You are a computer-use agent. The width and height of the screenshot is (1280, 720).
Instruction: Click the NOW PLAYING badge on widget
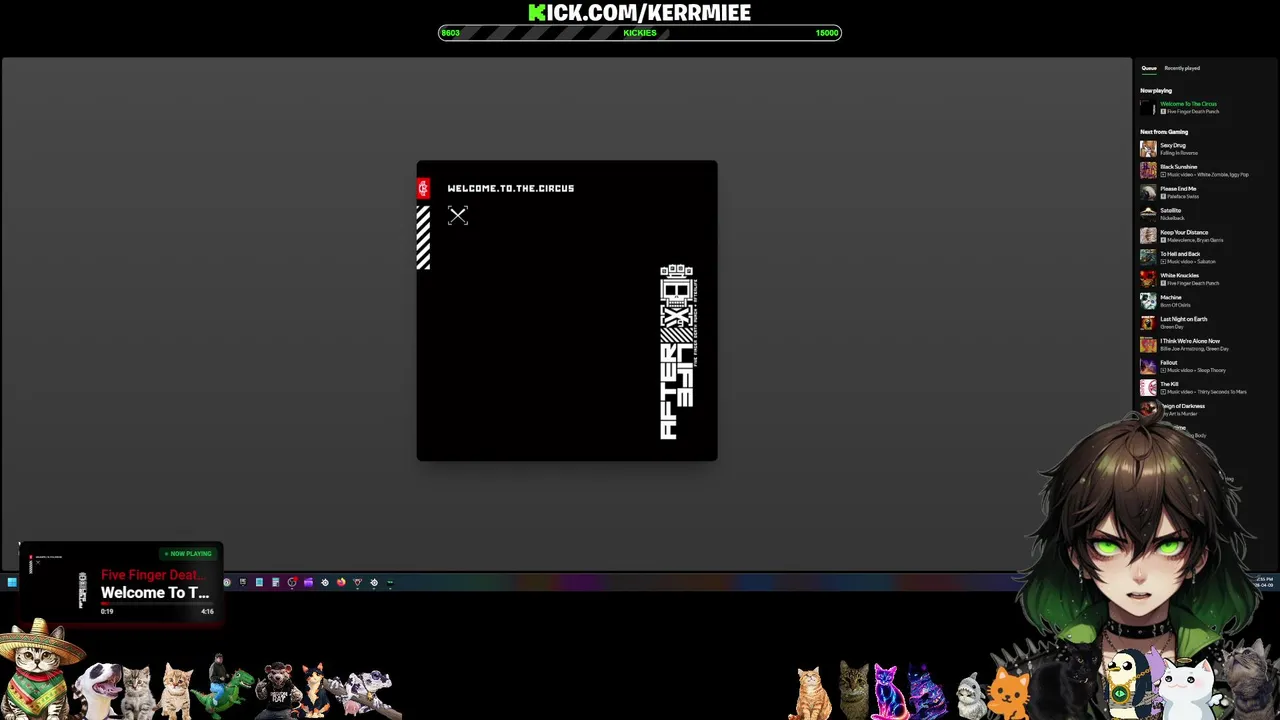coord(188,553)
